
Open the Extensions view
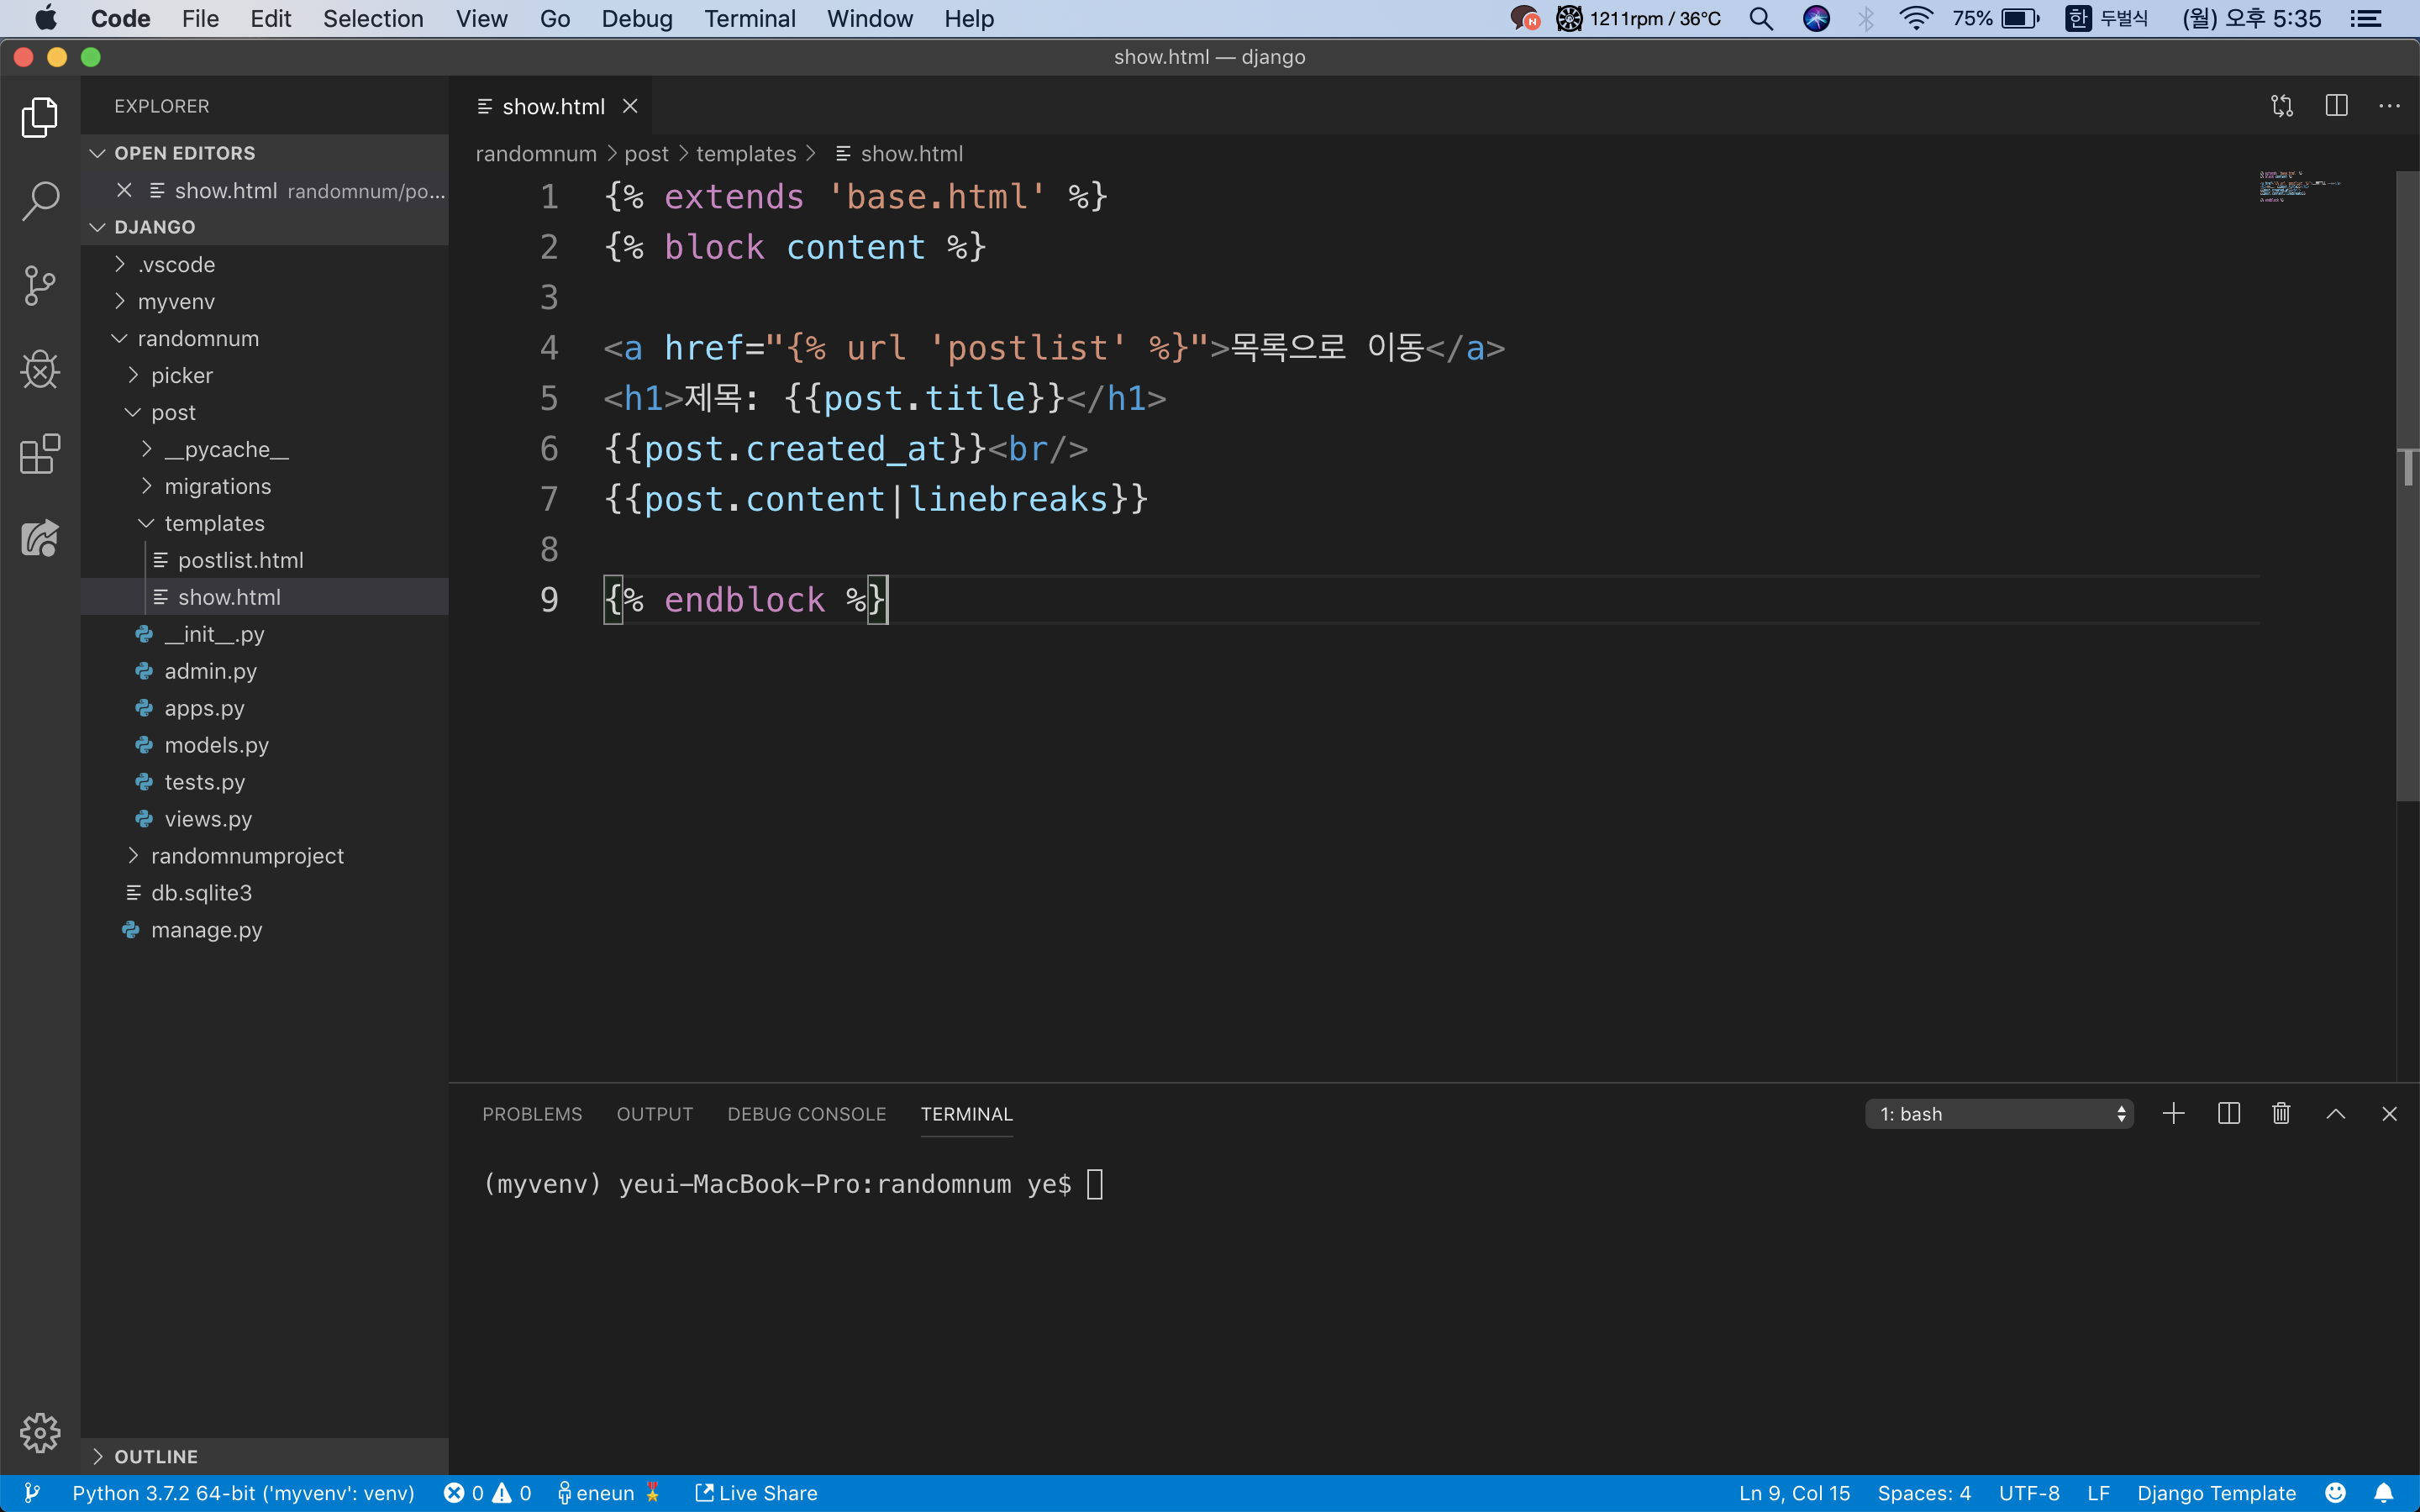[x=40, y=455]
